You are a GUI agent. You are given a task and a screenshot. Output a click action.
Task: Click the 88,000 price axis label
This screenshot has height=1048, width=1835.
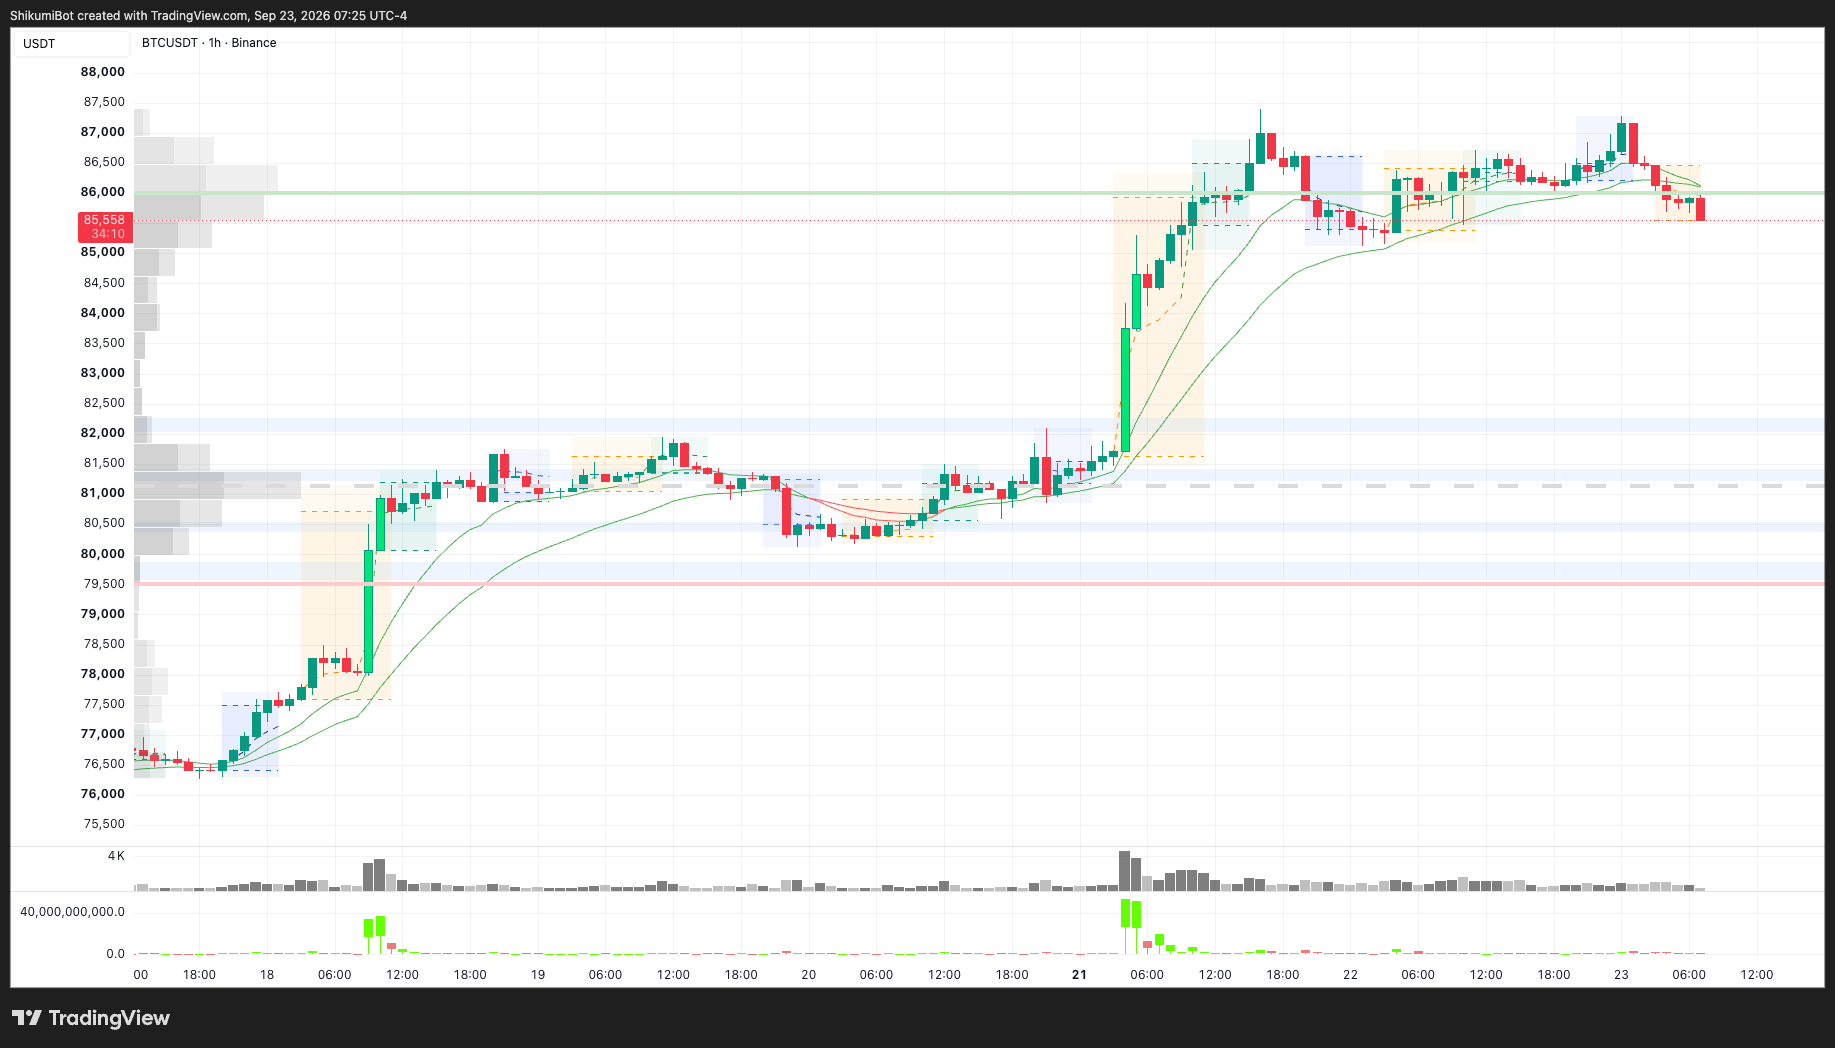pyautogui.click(x=103, y=72)
